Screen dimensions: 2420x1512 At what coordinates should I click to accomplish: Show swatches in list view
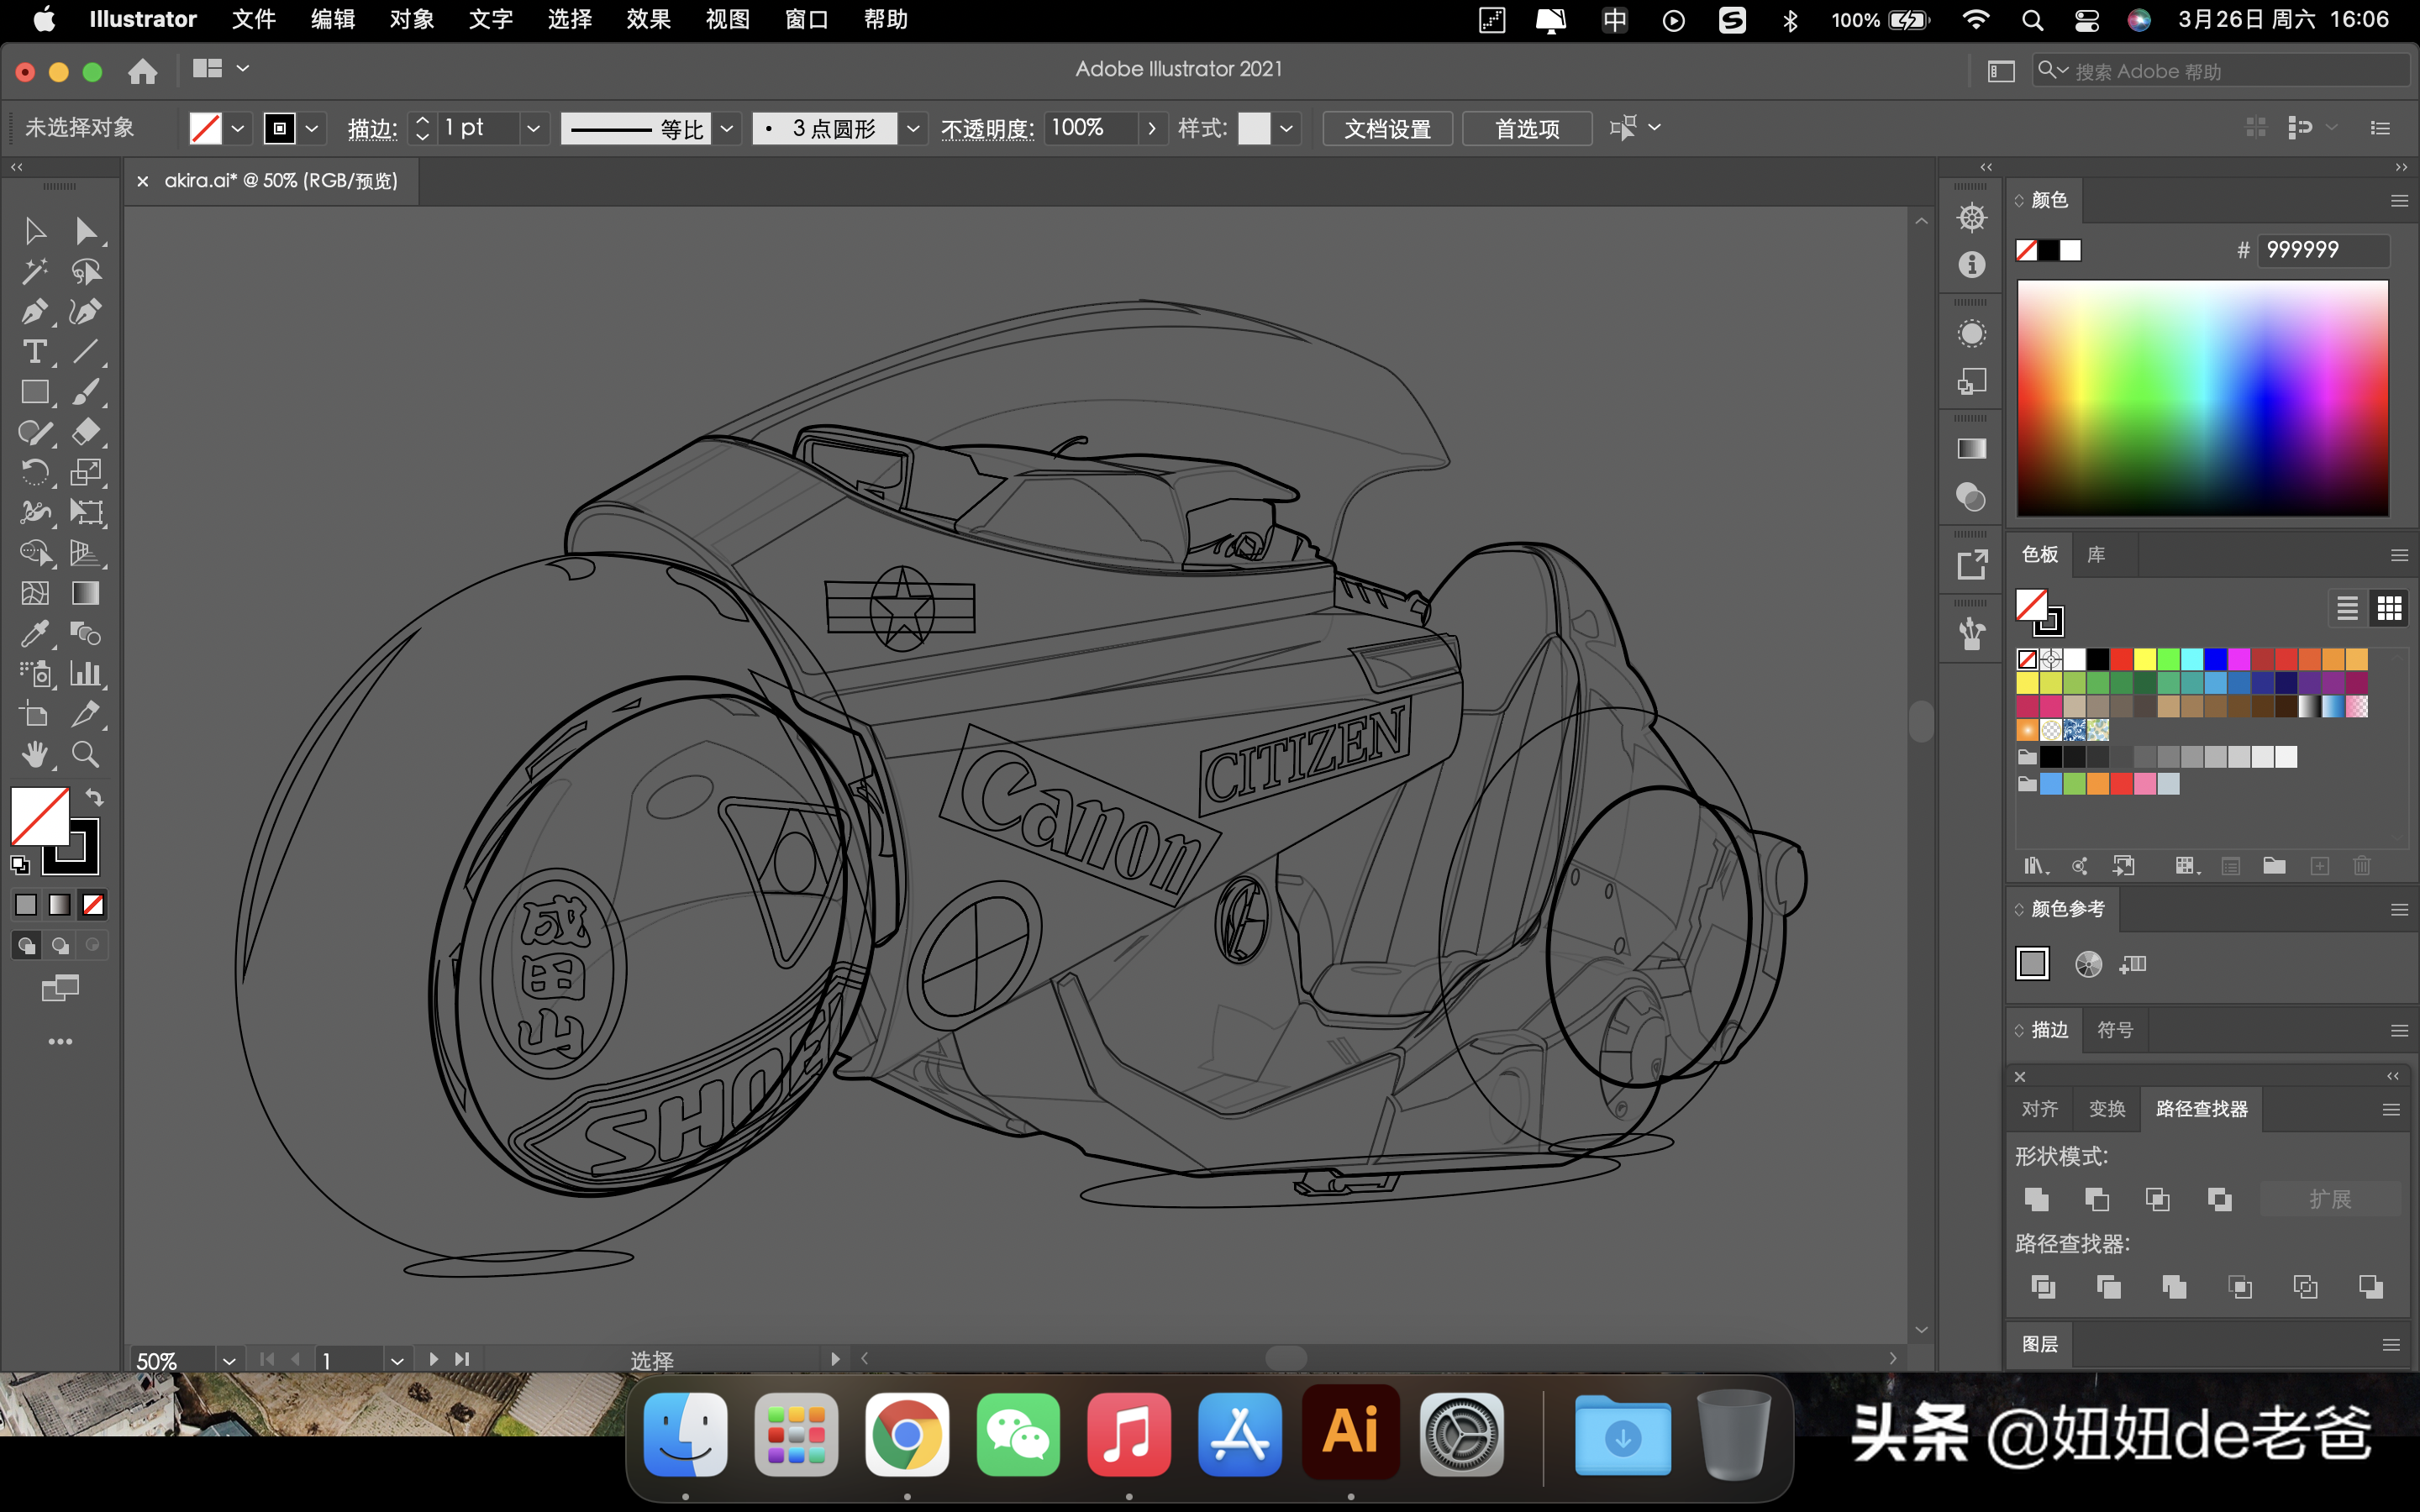[2347, 607]
